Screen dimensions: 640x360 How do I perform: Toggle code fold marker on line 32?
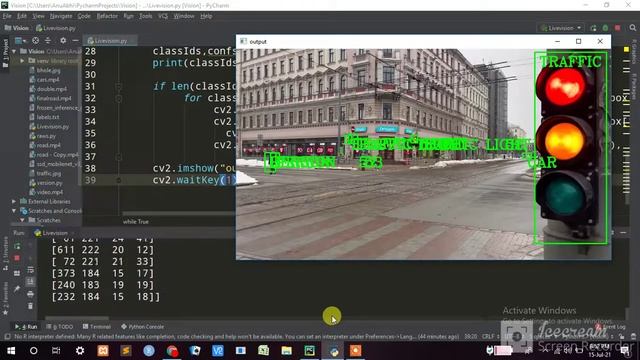118,98
